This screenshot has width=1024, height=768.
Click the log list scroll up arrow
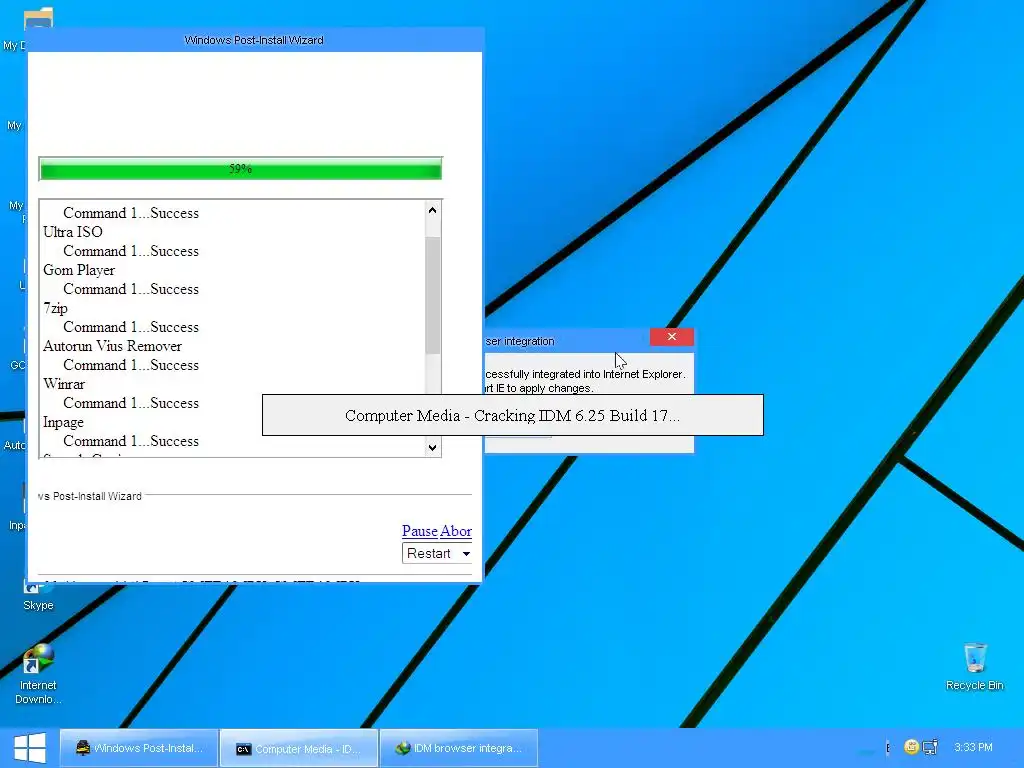[x=432, y=210]
